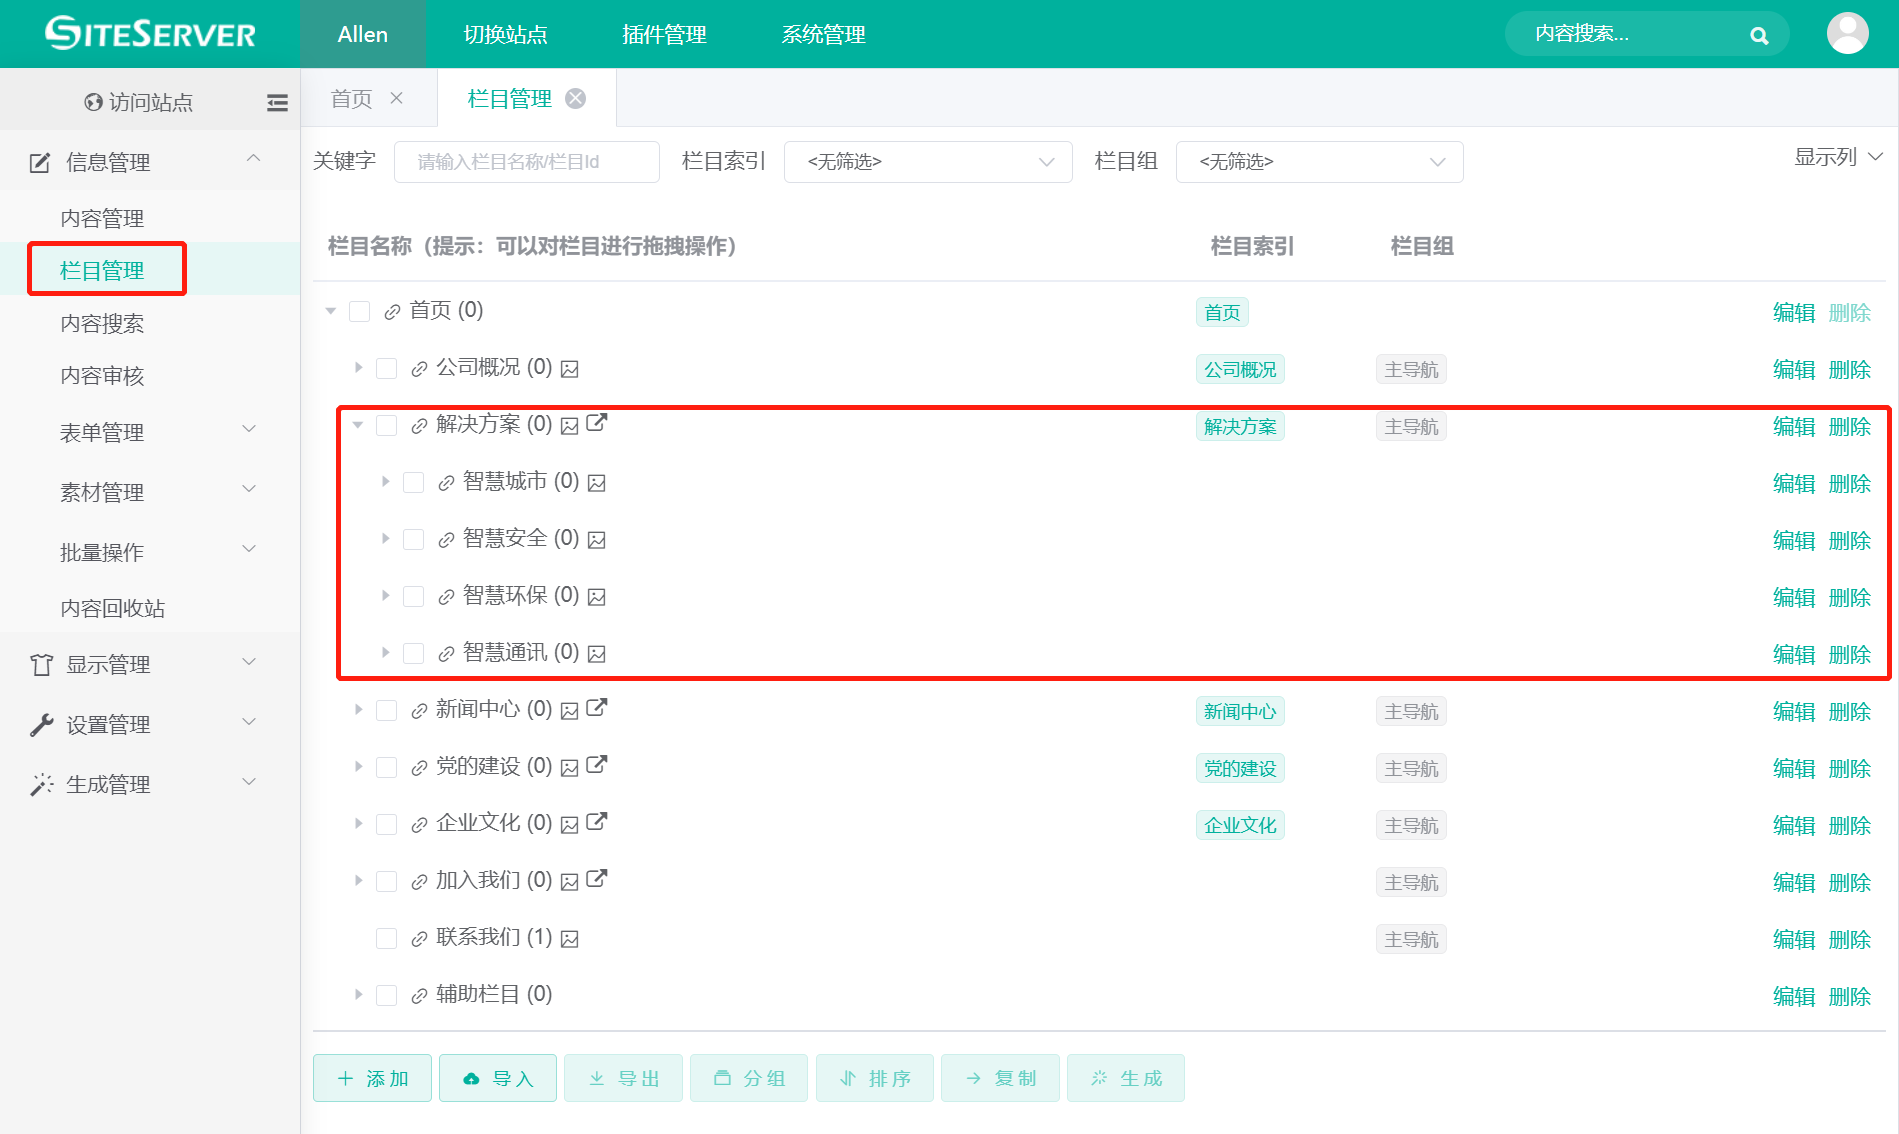Expand the 新闻中心 tree node

[358, 709]
